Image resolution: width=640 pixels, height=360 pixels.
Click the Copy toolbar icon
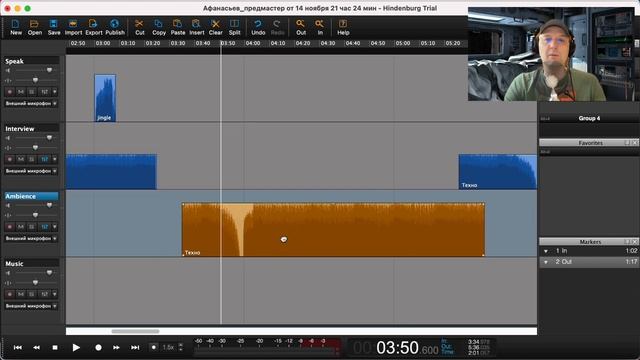[x=159, y=27]
